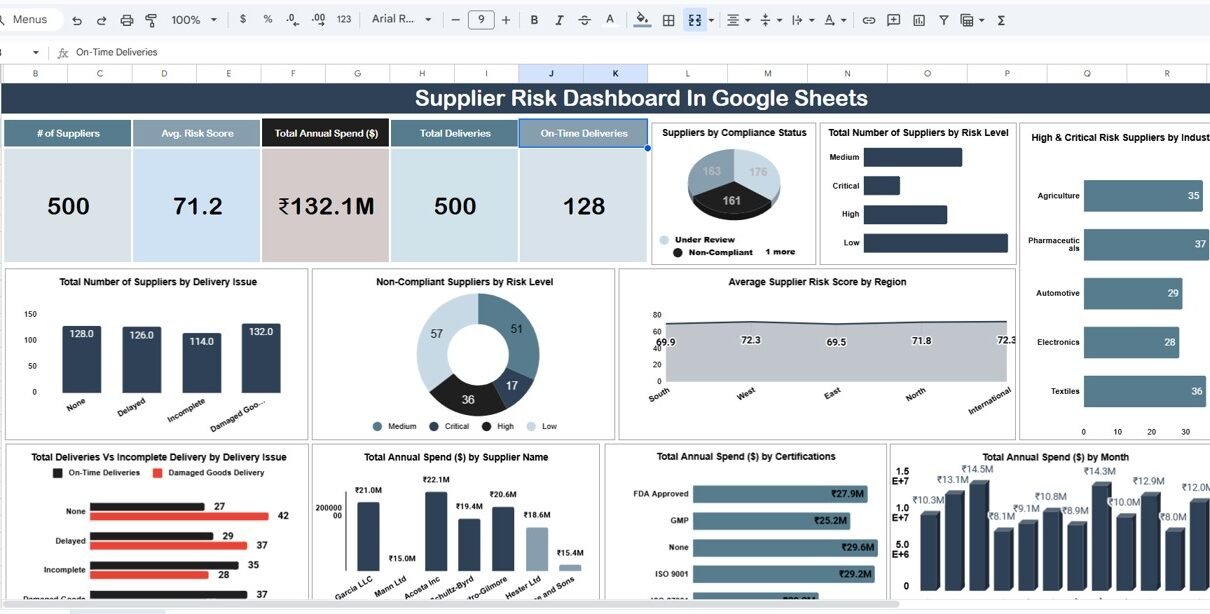Undo the last action
The image size is (1210, 614).
[x=77, y=20]
